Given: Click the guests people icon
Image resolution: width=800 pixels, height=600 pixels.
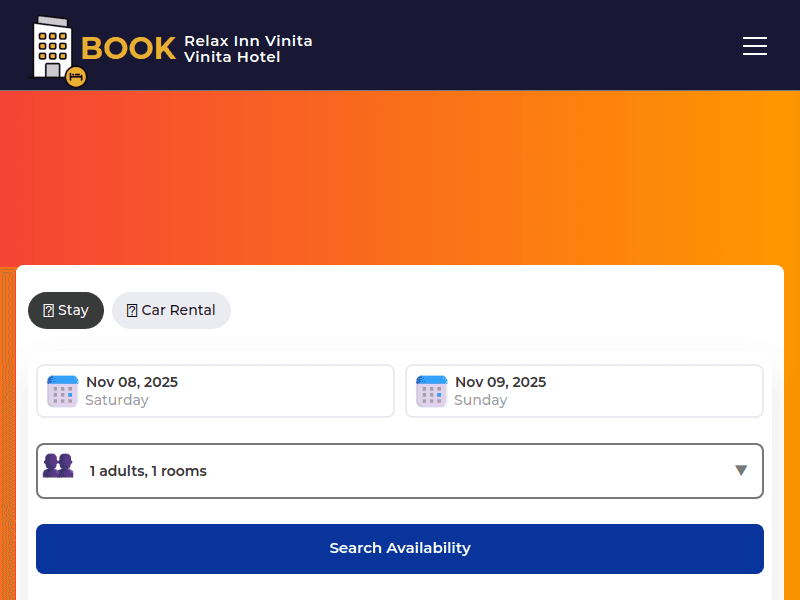Looking at the screenshot, I should tap(58, 466).
